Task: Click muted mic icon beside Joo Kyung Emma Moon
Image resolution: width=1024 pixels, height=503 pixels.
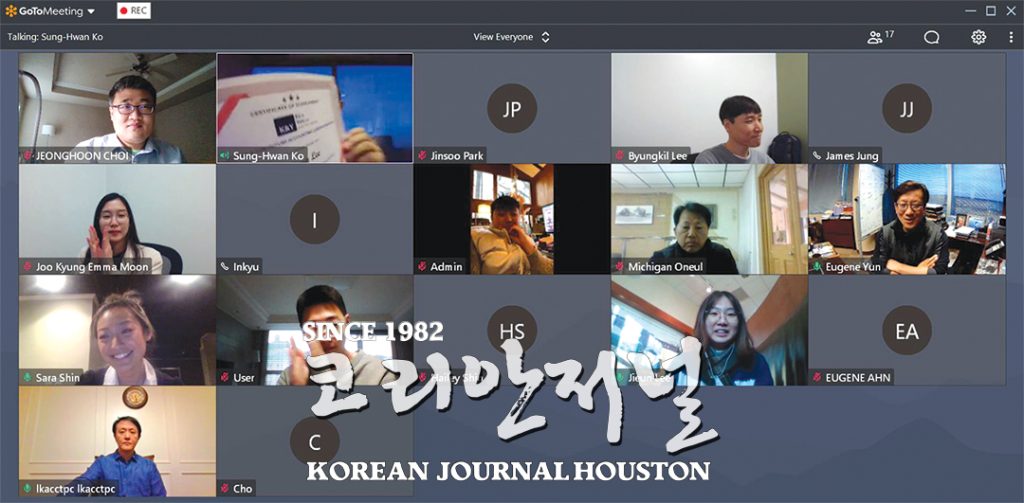Action: point(28,267)
